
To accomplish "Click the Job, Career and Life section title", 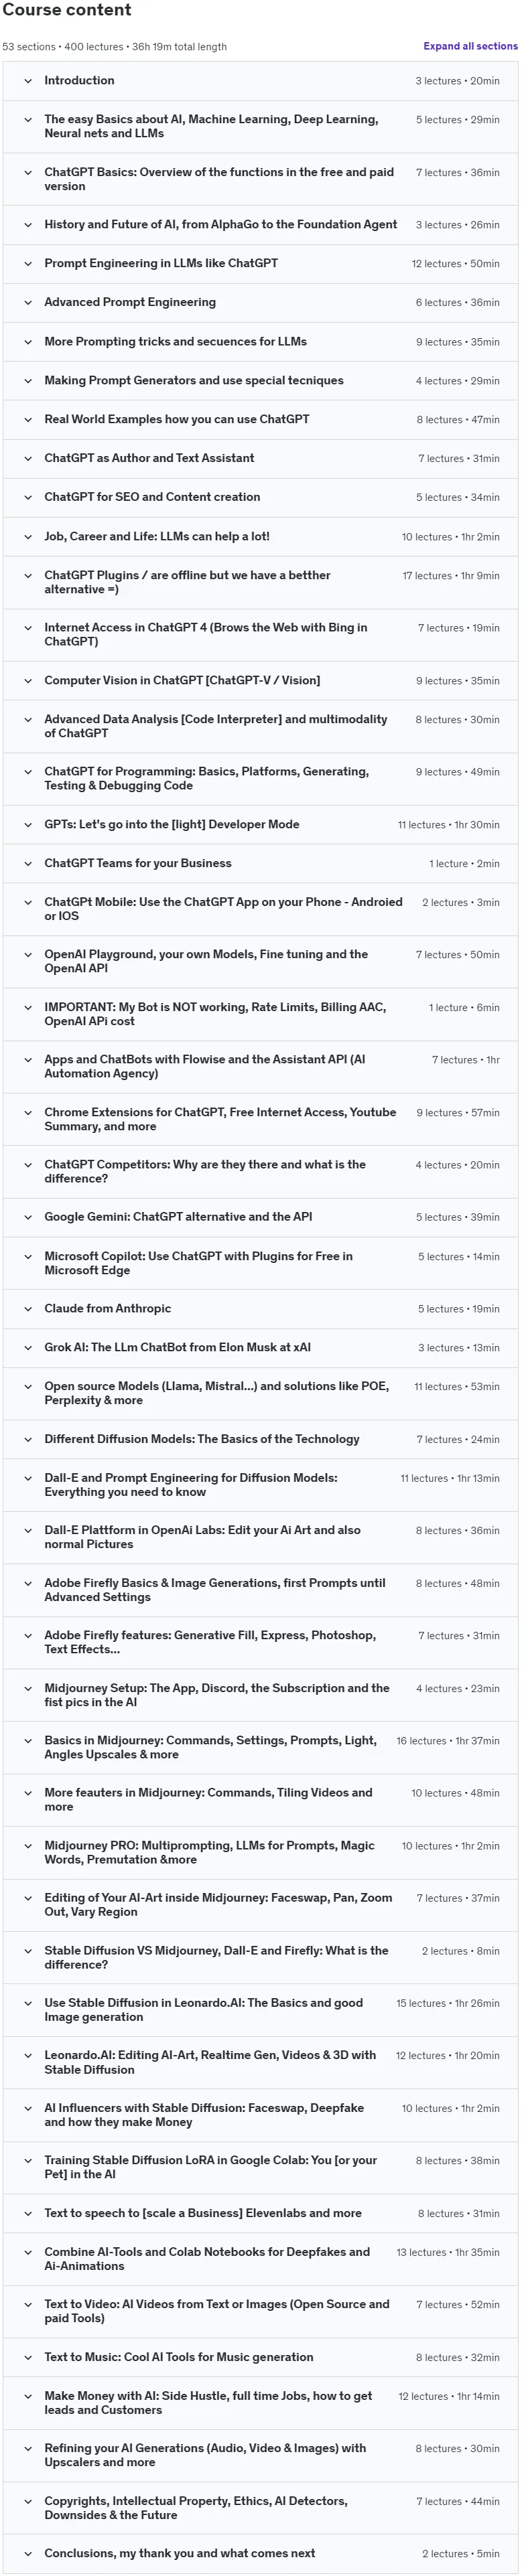I will 157,536.
